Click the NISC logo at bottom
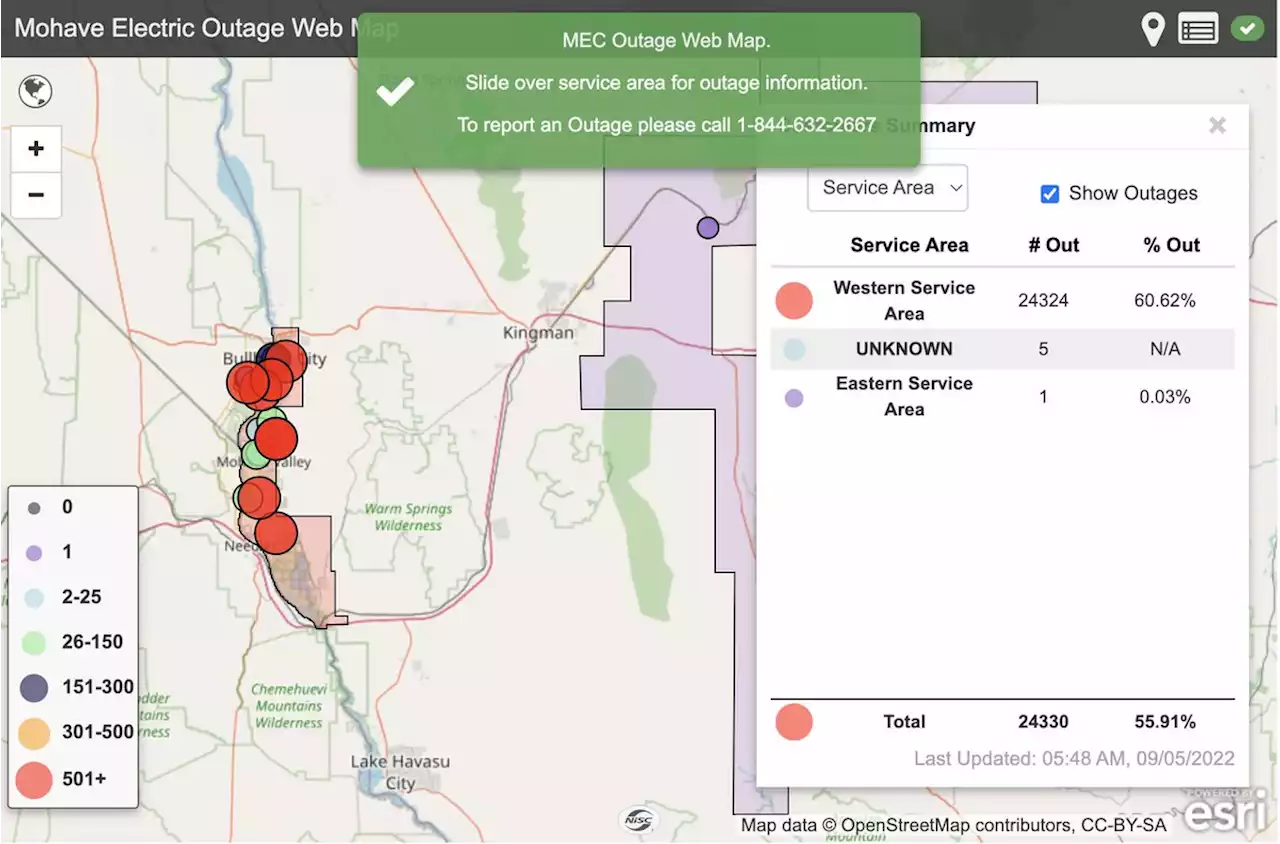 [x=638, y=819]
